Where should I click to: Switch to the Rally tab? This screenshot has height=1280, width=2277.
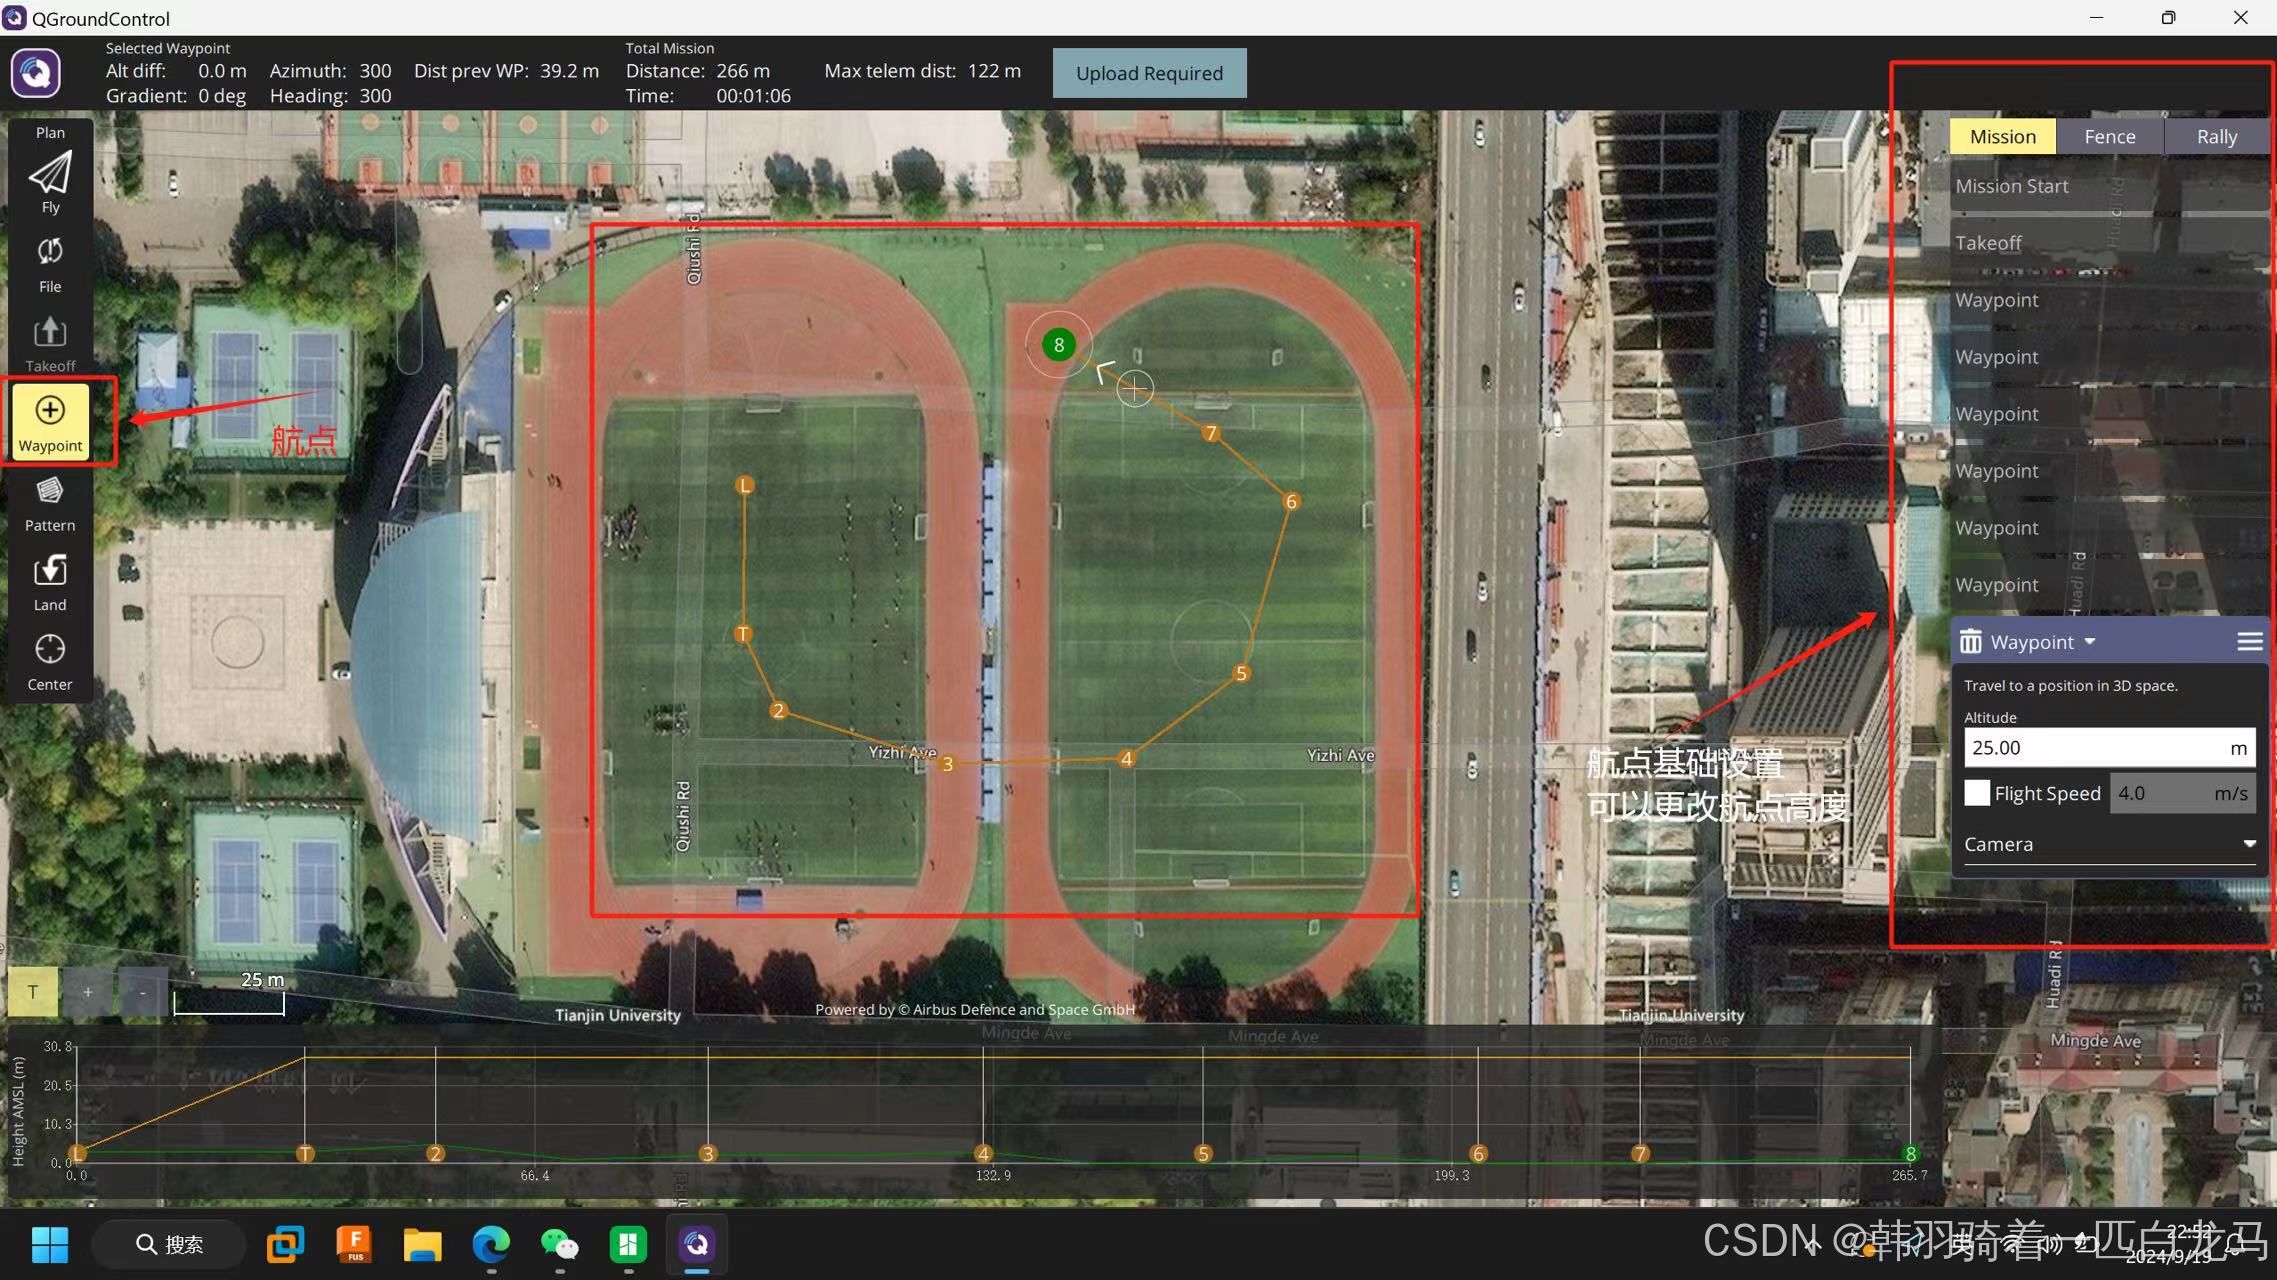pyautogui.click(x=2216, y=137)
